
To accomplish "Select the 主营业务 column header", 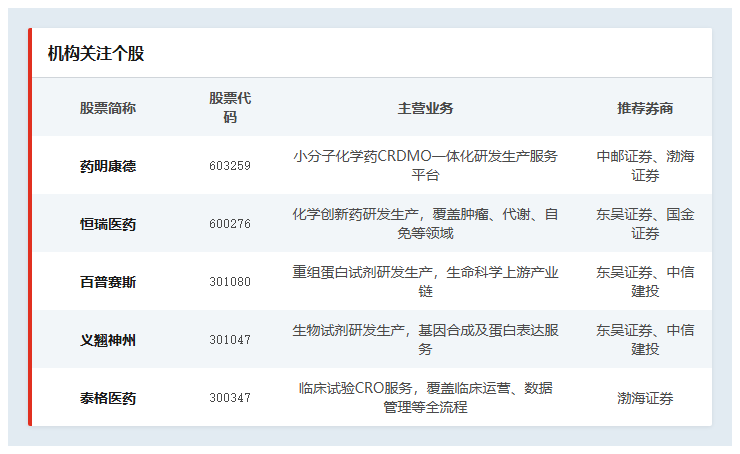I will coord(425,108).
